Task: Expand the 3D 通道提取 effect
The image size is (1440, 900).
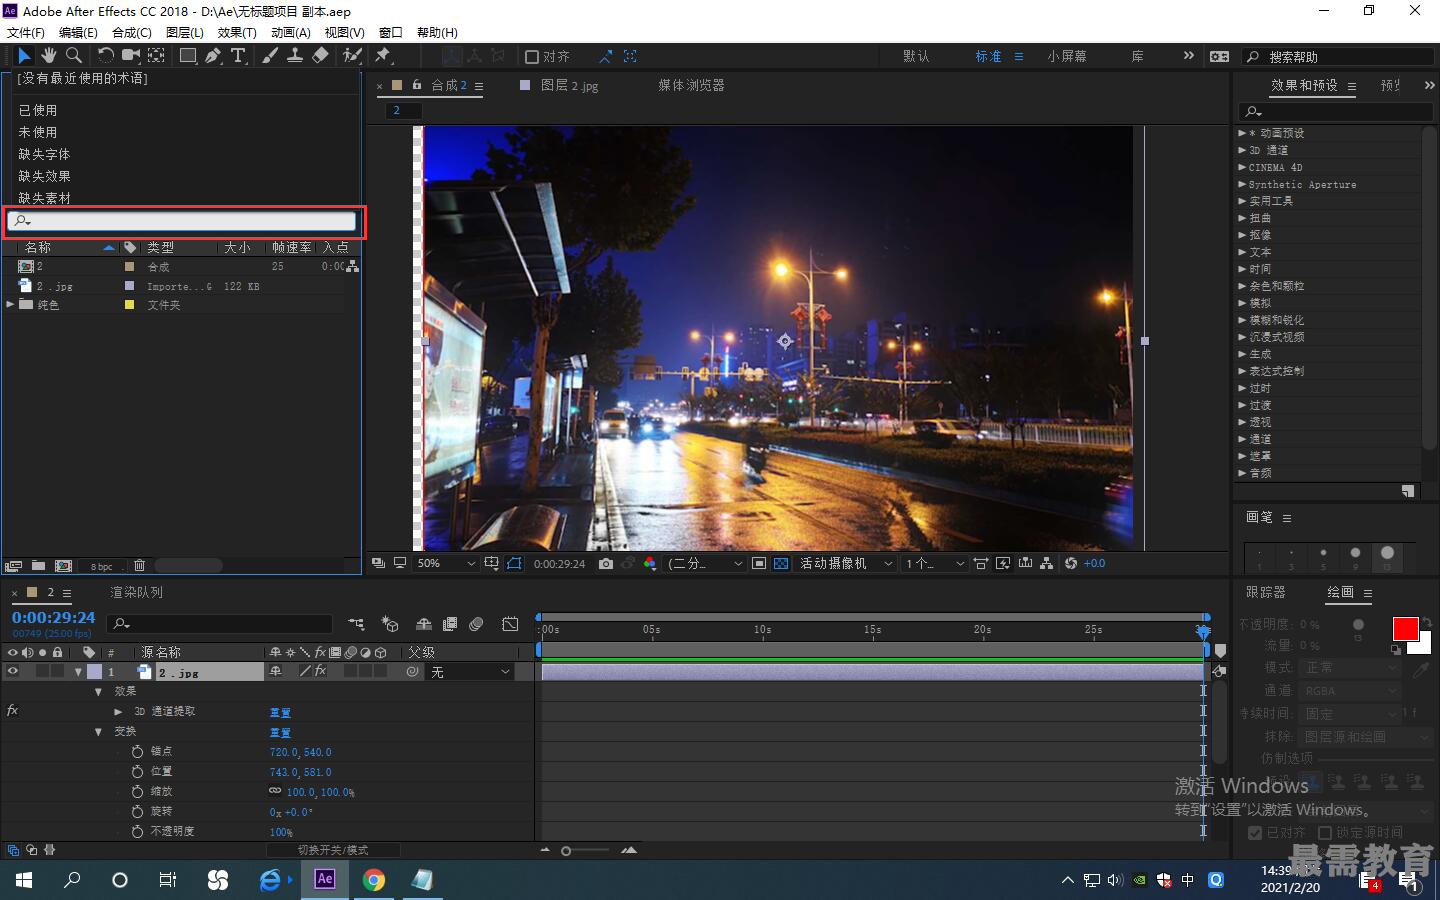Action: (x=118, y=711)
